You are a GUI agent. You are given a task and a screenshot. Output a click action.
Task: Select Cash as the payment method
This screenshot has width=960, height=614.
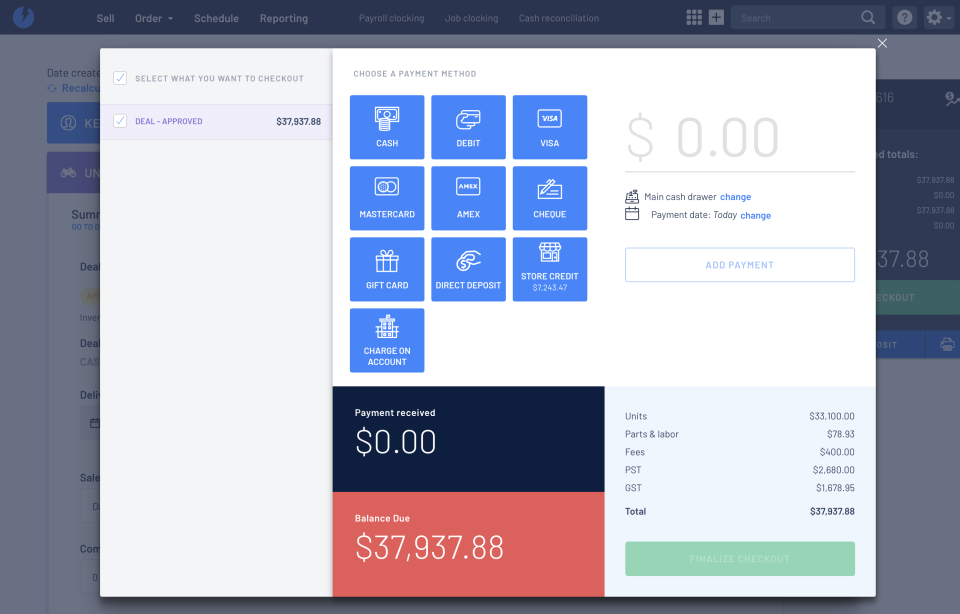[x=387, y=127]
